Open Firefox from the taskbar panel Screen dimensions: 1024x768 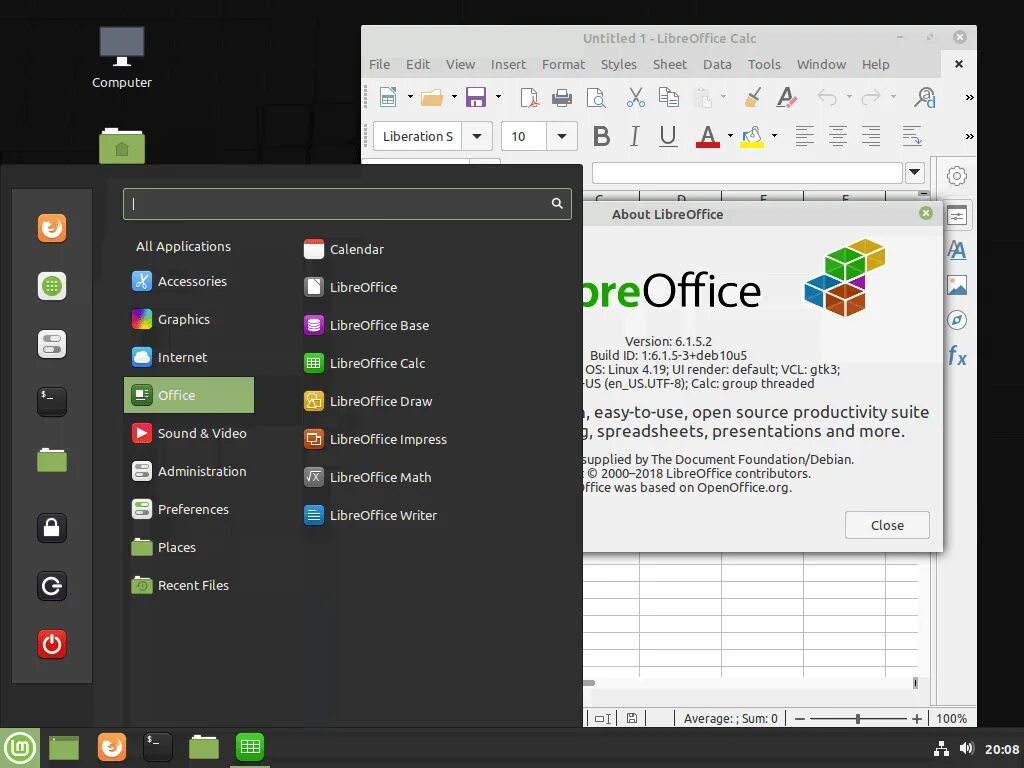click(112, 746)
